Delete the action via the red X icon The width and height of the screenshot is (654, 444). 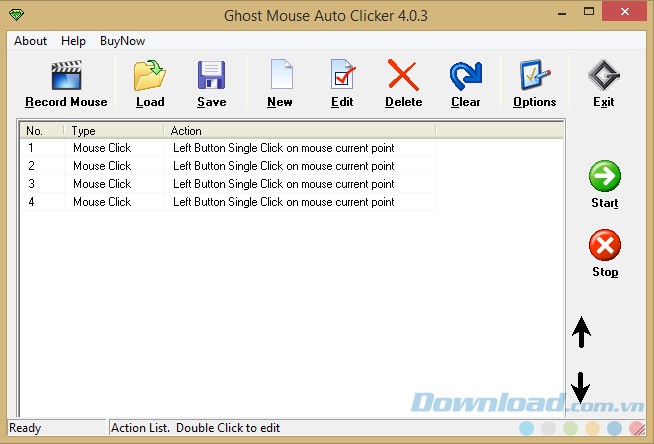coord(403,75)
